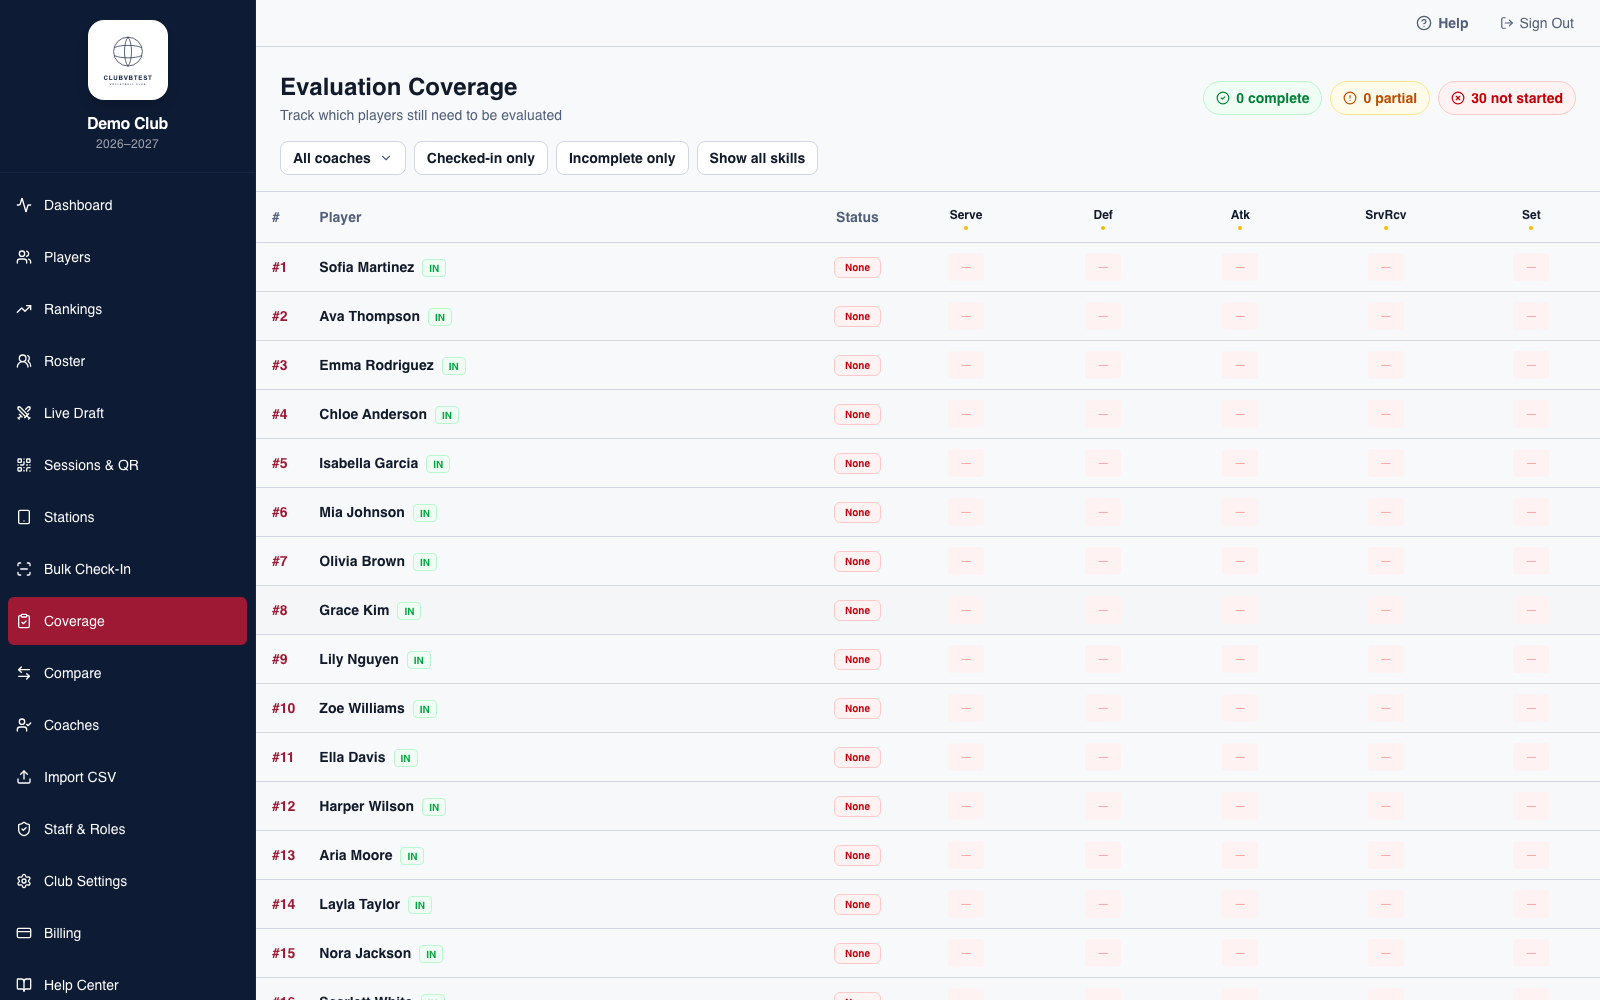The height and width of the screenshot is (1000, 1600).
Task: Click the Billing credit card icon
Action: click(24, 933)
